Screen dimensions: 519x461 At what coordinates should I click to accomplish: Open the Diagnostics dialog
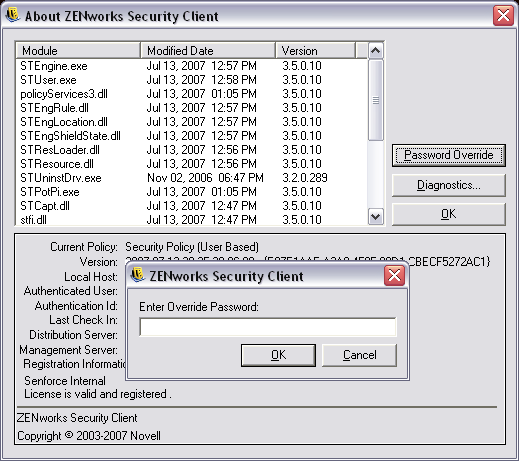pyautogui.click(x=449, y=185)
